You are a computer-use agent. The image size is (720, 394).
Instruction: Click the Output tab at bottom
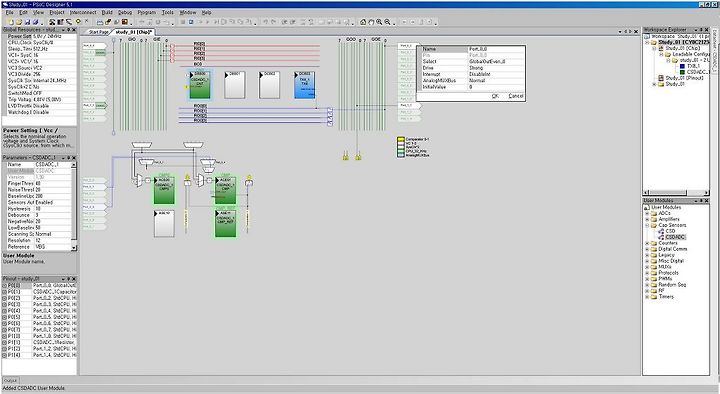click(x=10, y=381)
